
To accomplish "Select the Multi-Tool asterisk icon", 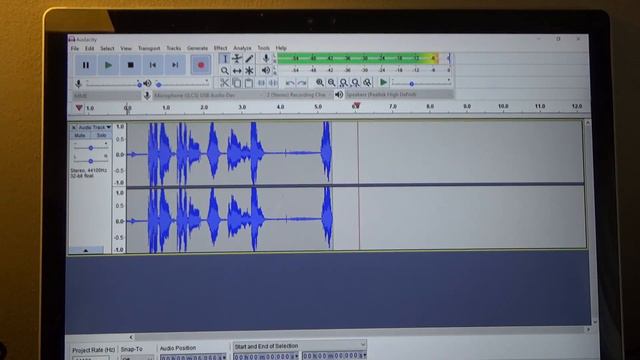I will (x=249, y=71).
